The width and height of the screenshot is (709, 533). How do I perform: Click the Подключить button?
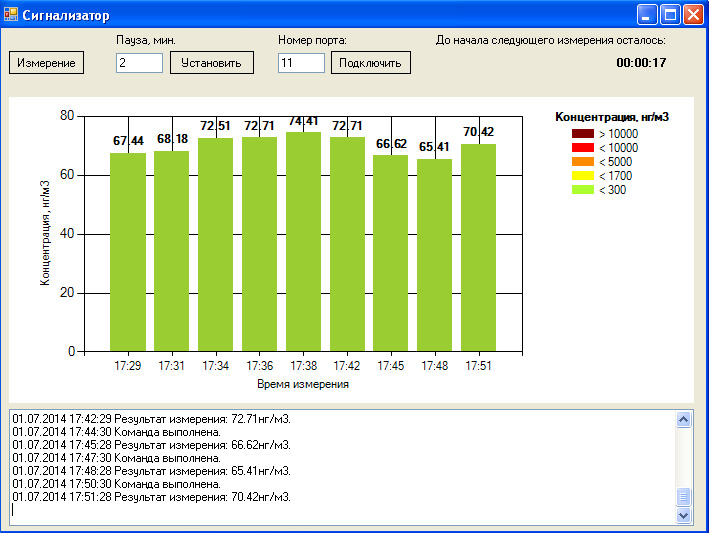(371, 62)
